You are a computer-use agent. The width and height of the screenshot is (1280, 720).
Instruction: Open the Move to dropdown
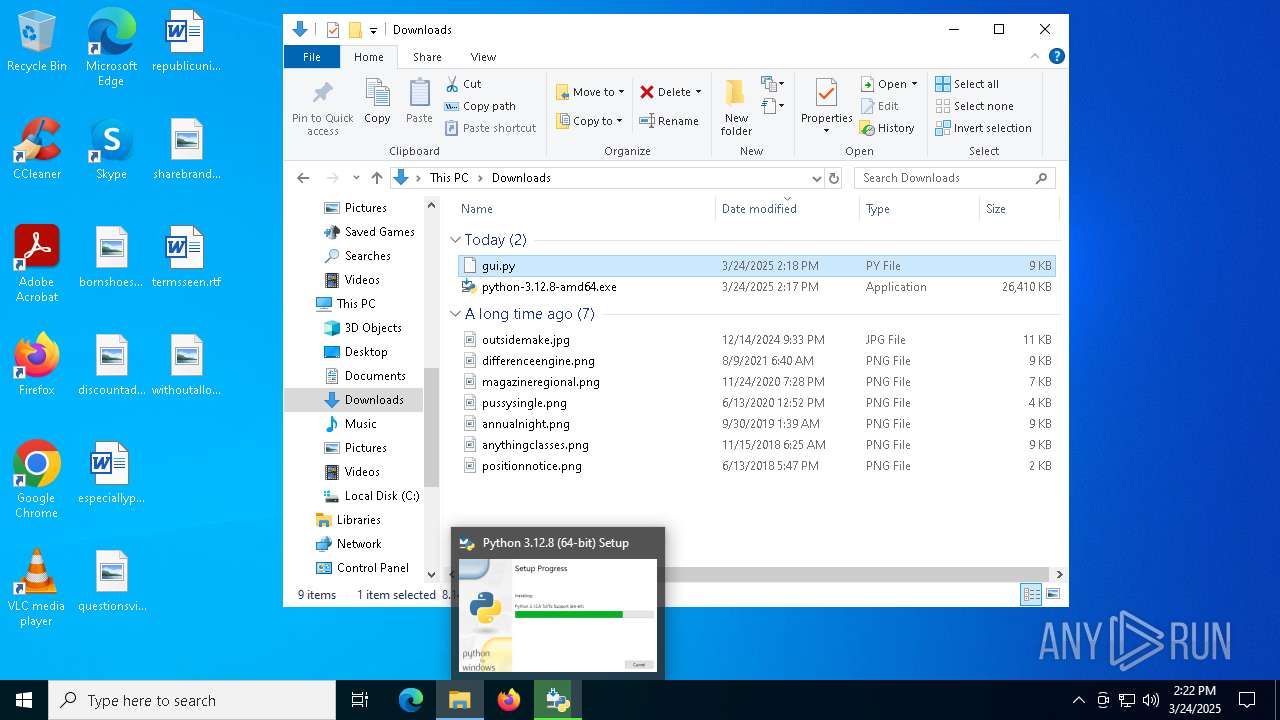coord(590,92)
